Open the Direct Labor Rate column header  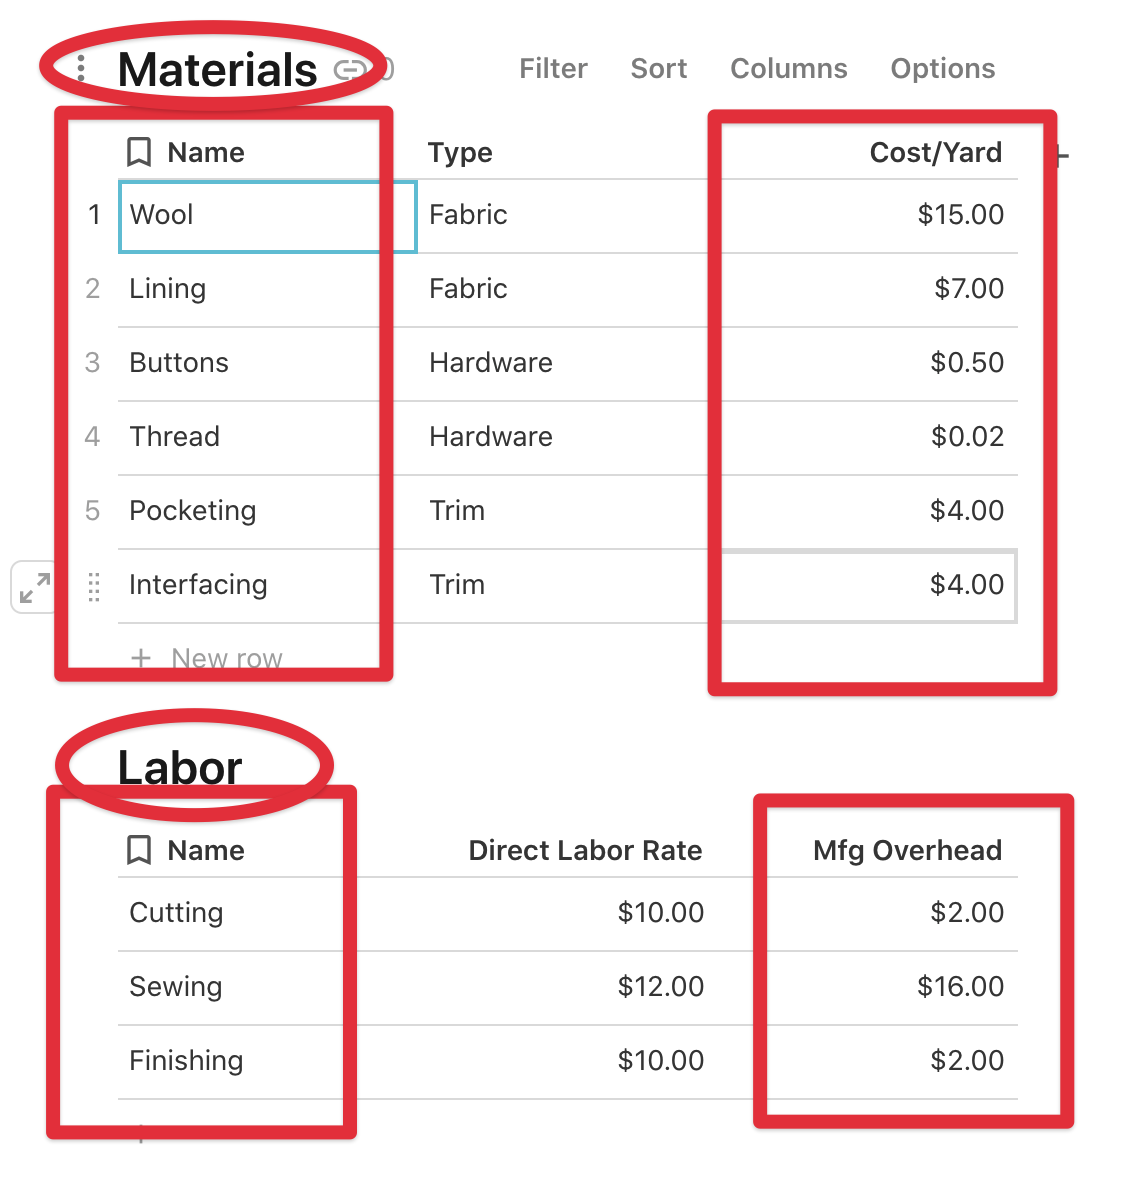(585, 850)
